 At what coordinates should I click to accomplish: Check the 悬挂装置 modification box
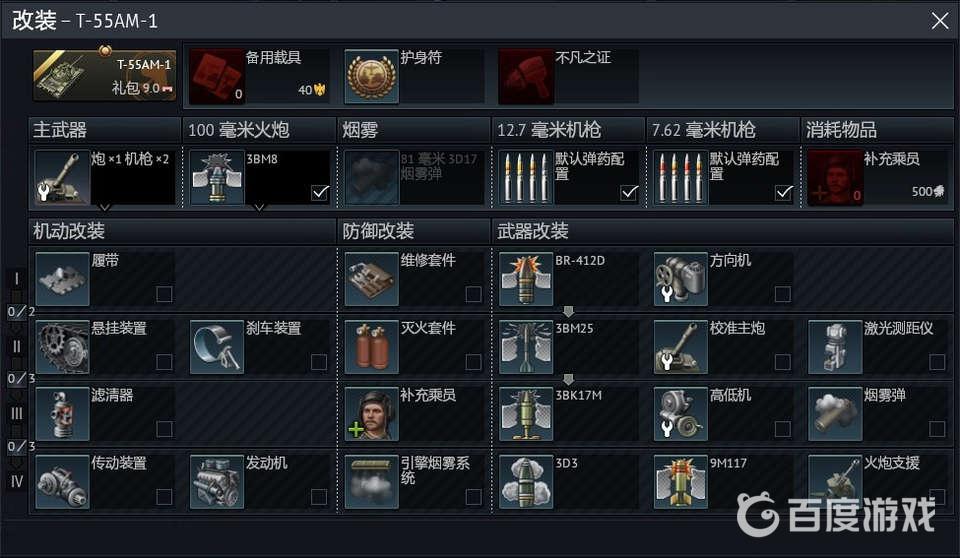pos(164,362)
